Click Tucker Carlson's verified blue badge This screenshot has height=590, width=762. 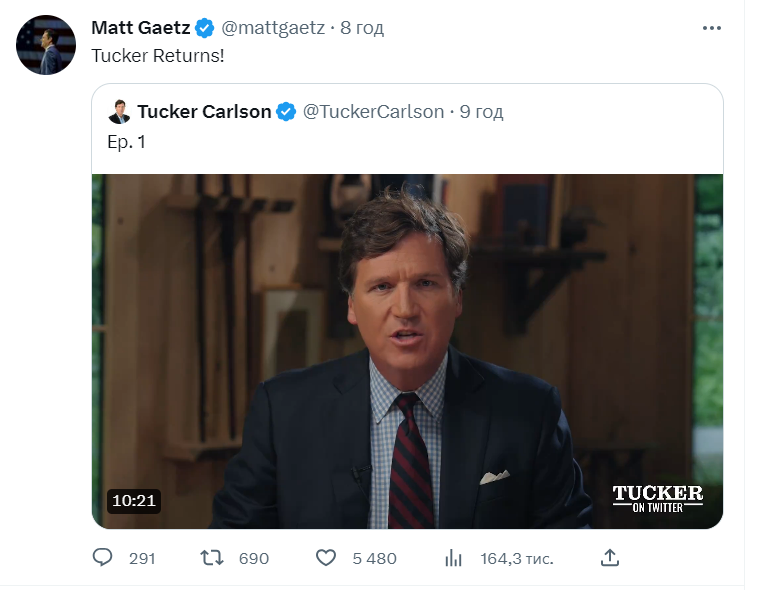coord(286,112)
